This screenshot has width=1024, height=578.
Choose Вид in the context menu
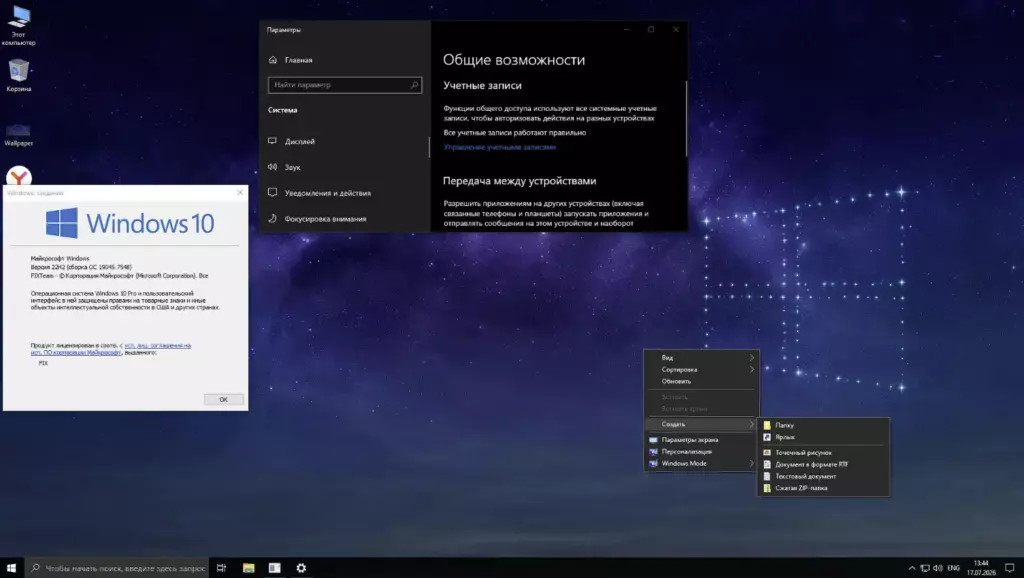(701, 357)
